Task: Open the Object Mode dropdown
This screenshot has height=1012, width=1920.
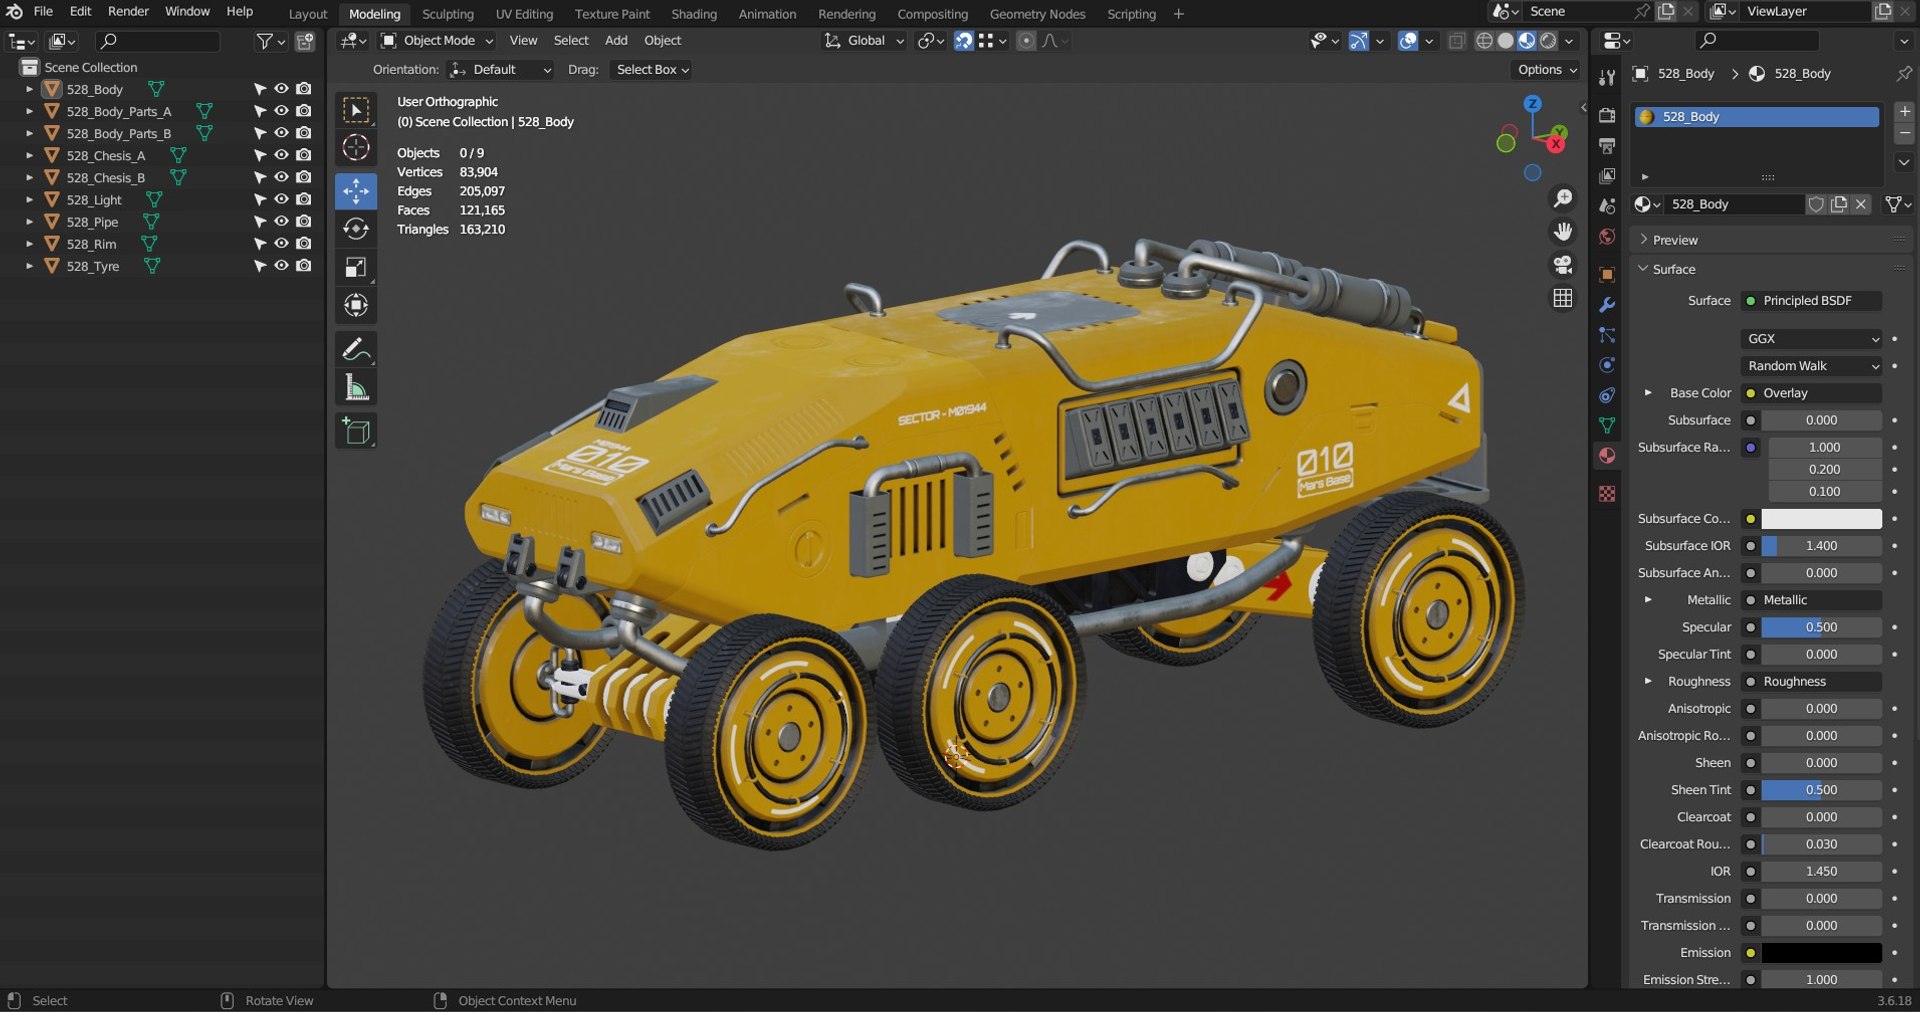Action: (x=437, y=41)
